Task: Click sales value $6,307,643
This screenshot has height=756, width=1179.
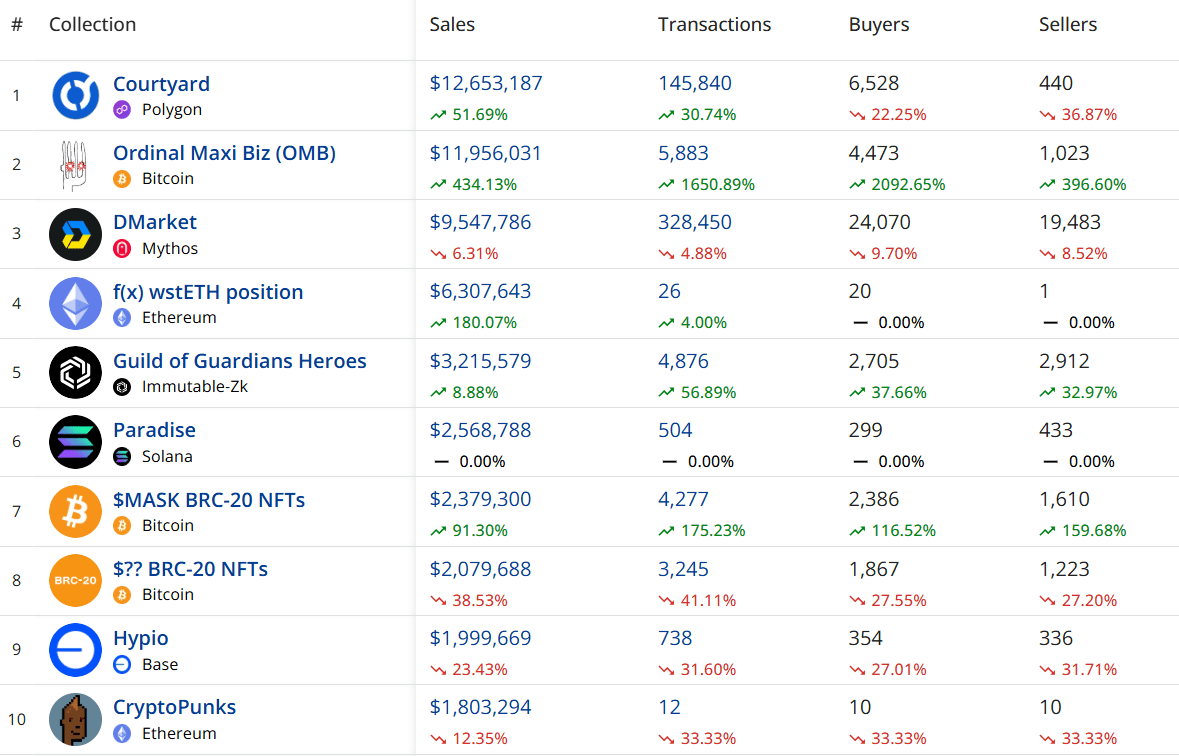Action: (480, 291)
